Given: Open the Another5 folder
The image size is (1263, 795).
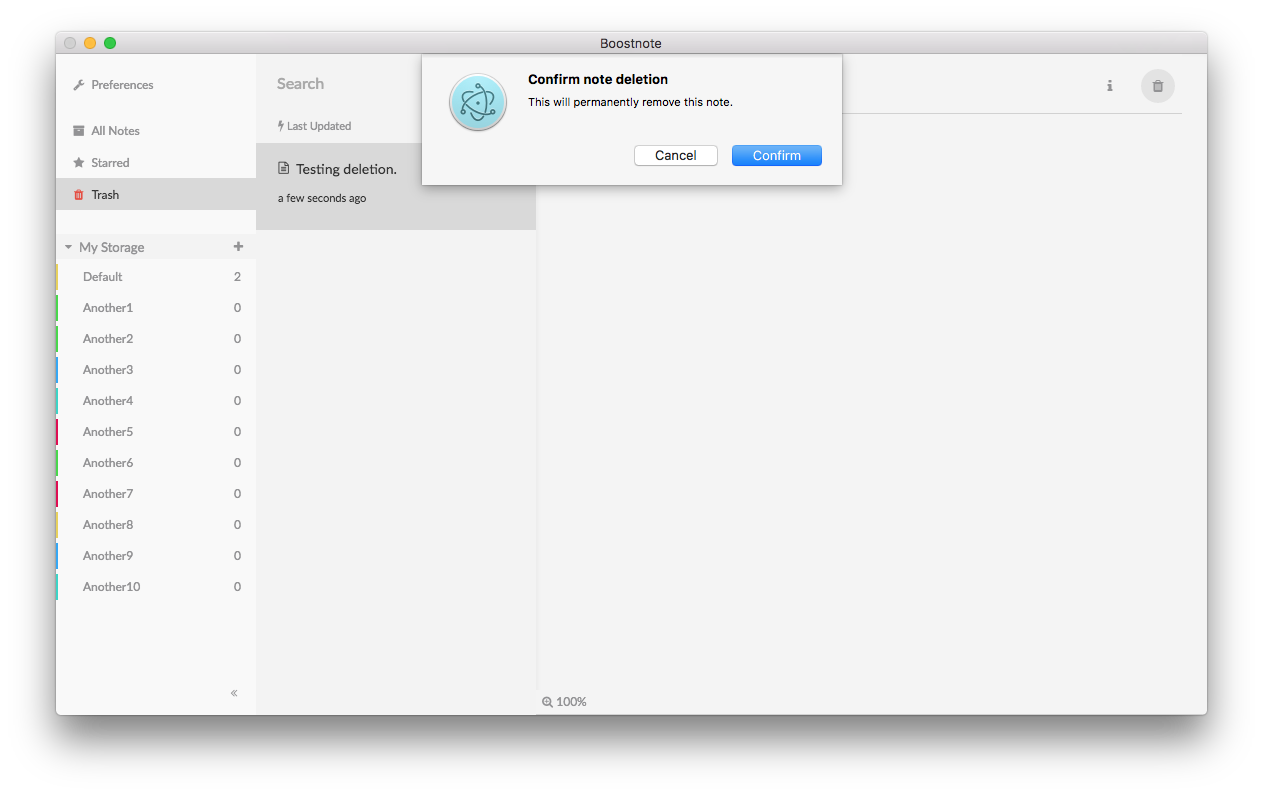Looking at the screenshot, I should click(x=108, y=431).
